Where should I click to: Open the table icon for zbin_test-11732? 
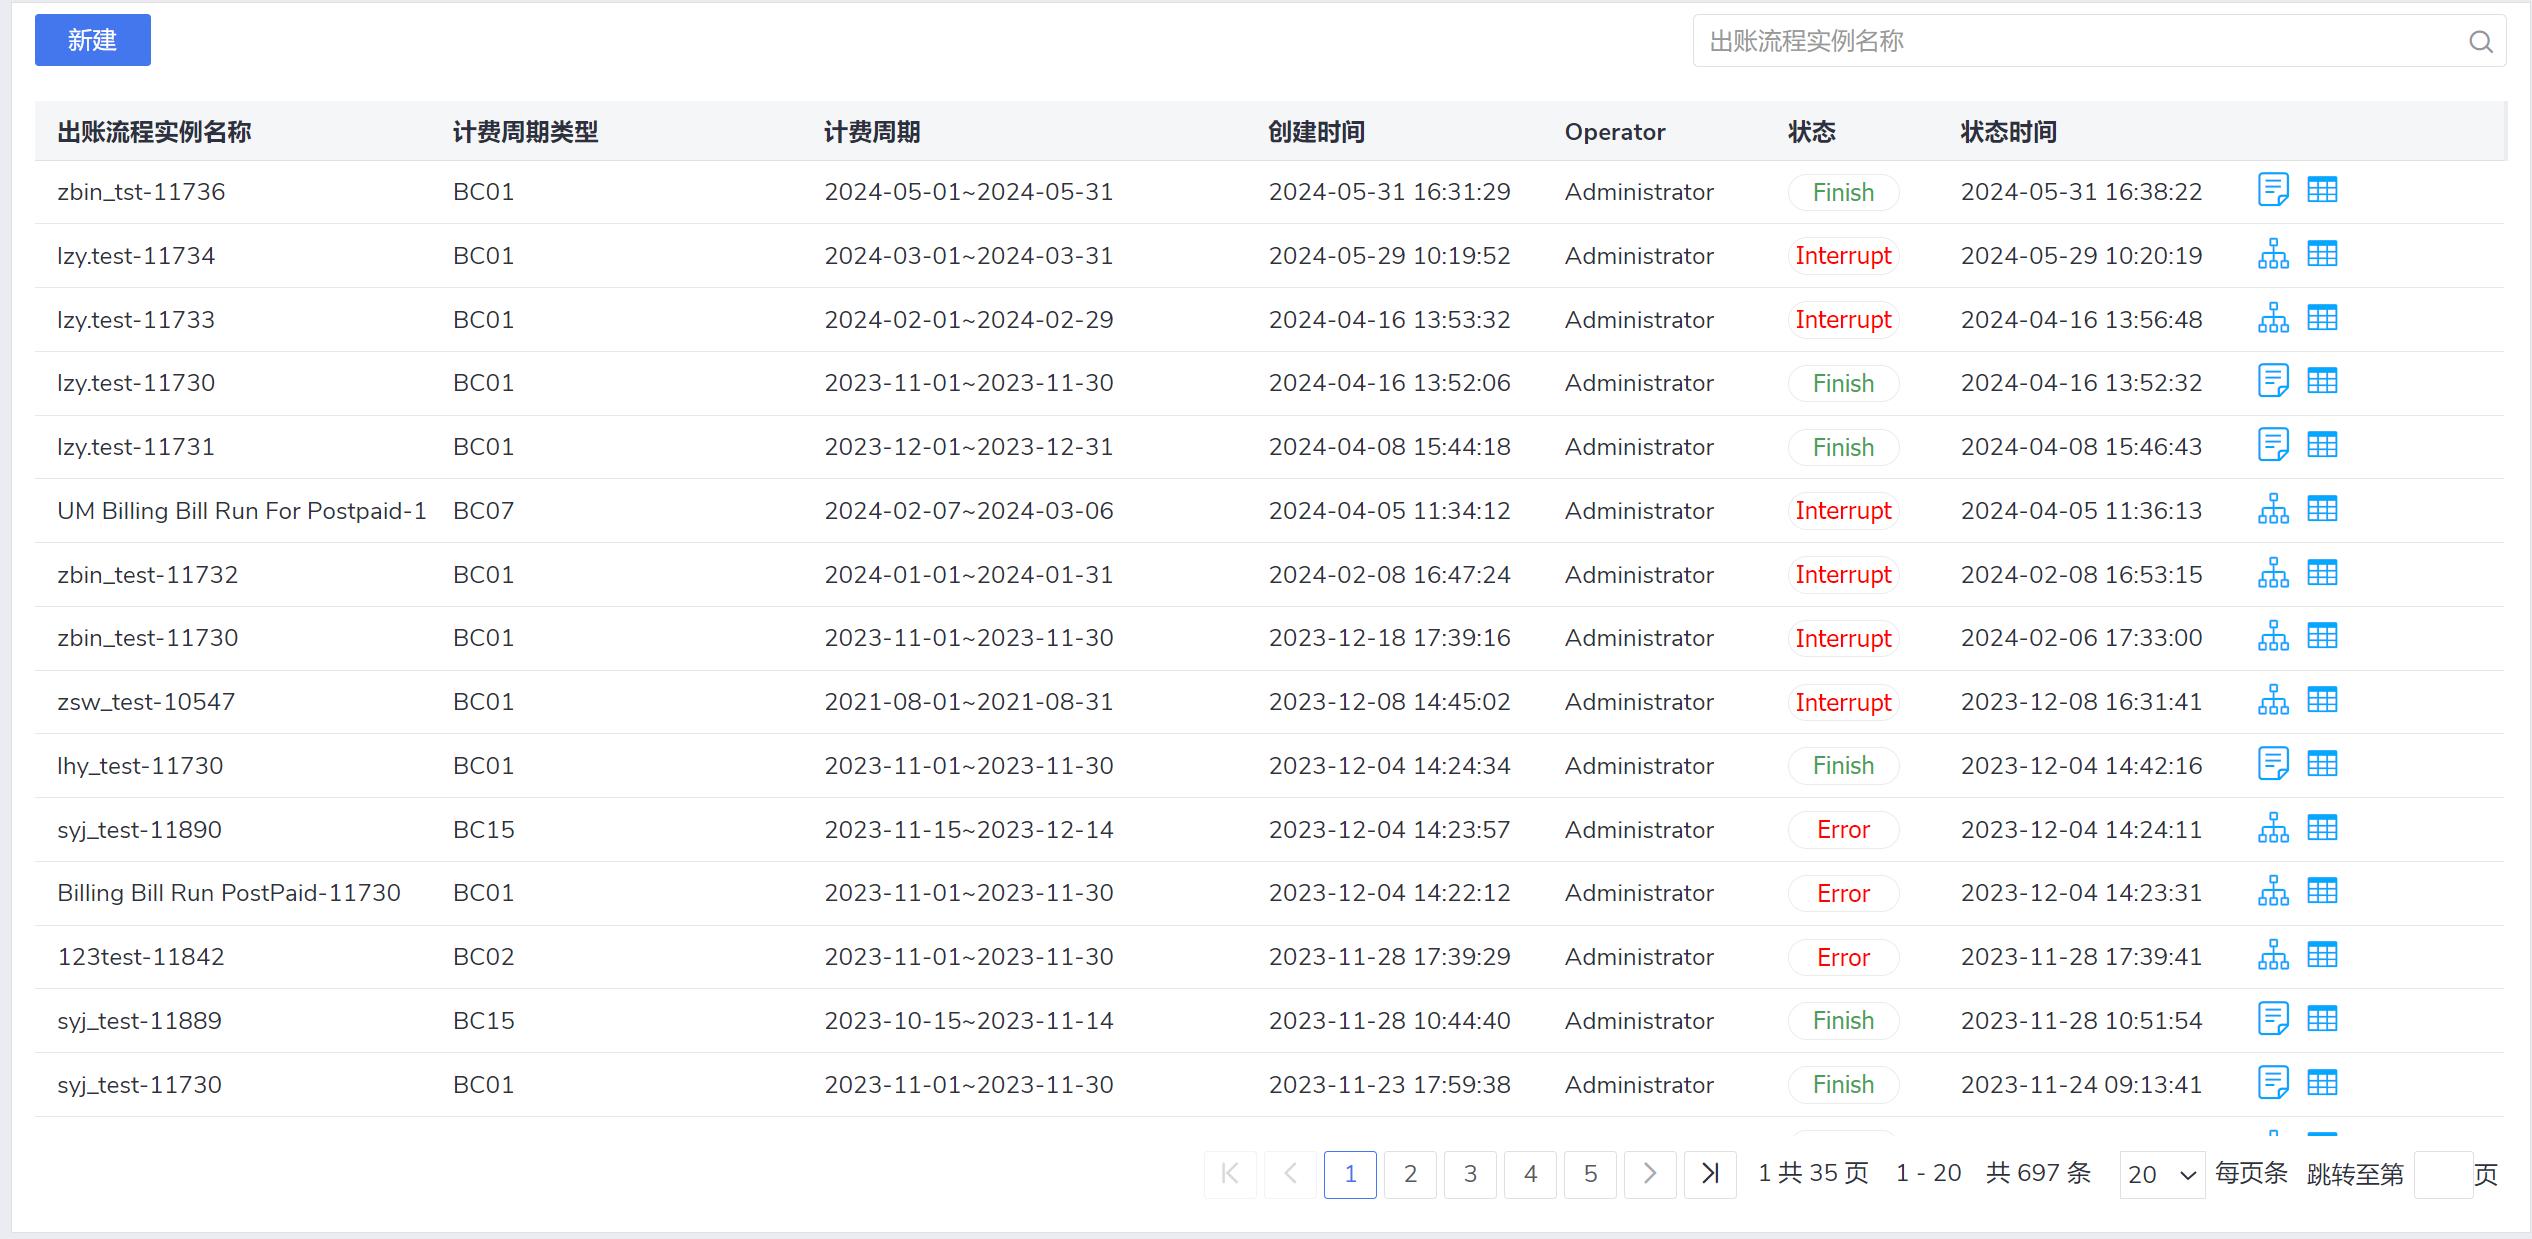[x=2322, y=573]
